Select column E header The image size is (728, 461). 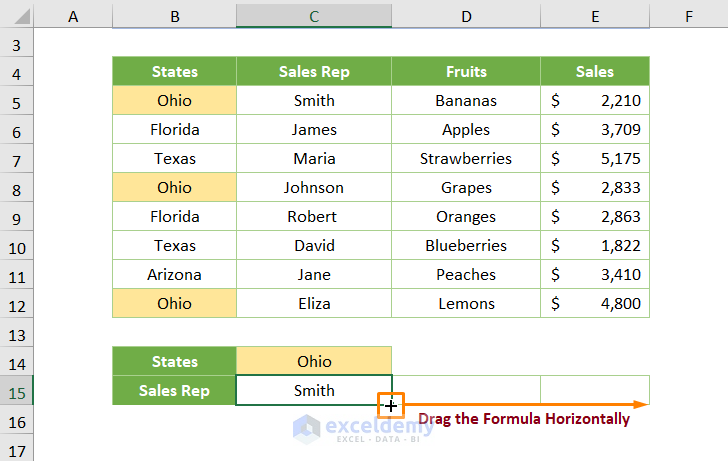595,15
